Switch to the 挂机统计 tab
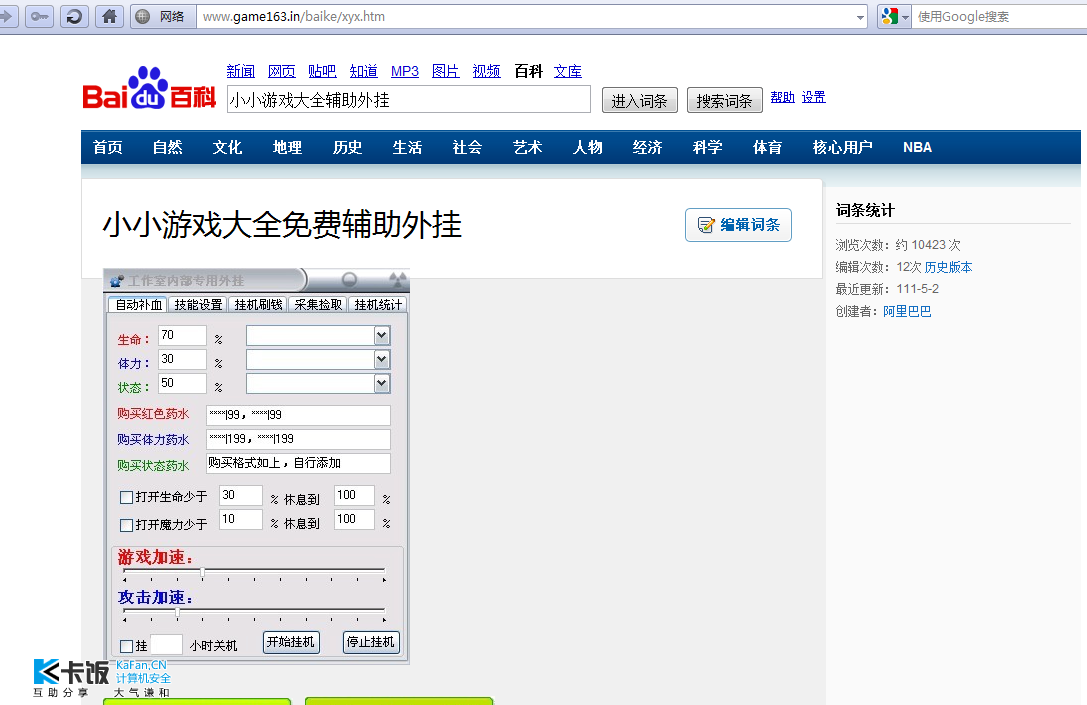Image resolution: width=1087 pixels, height=705 pixels. [x=378, y=304]
